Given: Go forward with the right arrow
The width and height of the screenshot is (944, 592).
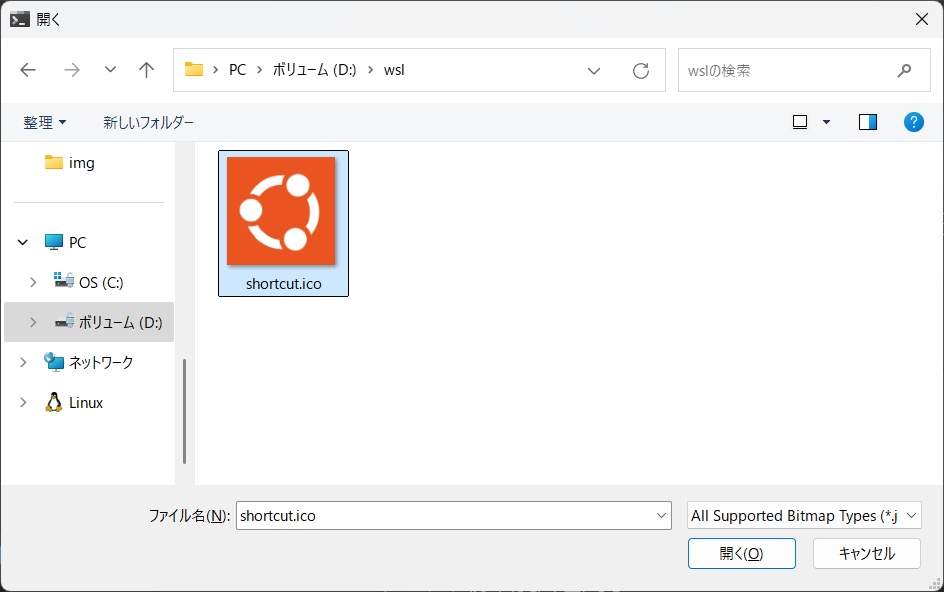Looking at the screenshot, I should 72,70.
